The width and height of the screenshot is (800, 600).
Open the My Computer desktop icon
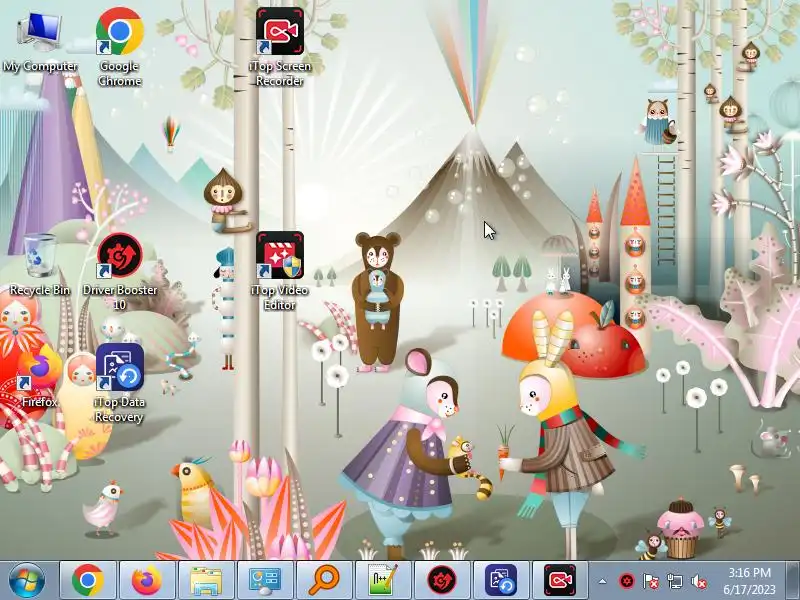tap(40, 42)
